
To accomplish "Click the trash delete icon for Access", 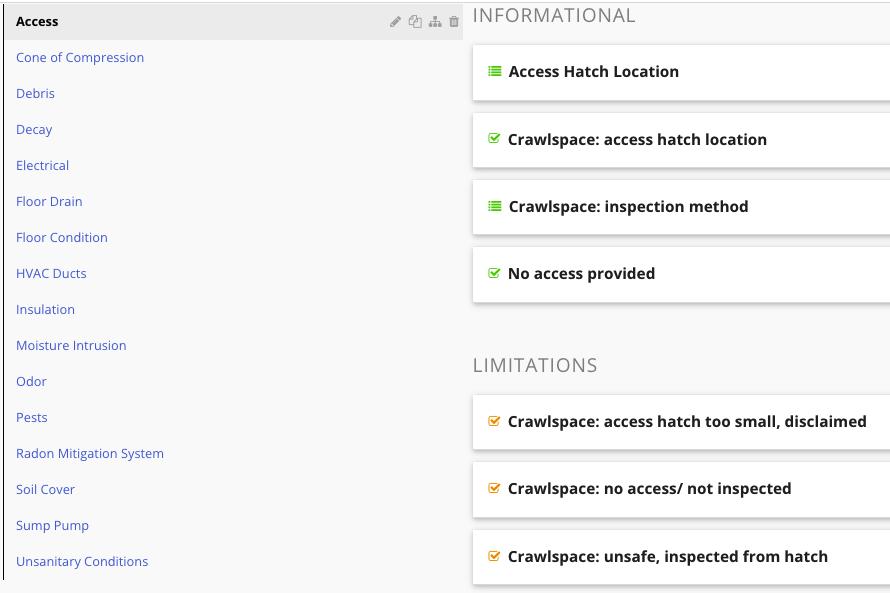I will click(x=454, y=22).
